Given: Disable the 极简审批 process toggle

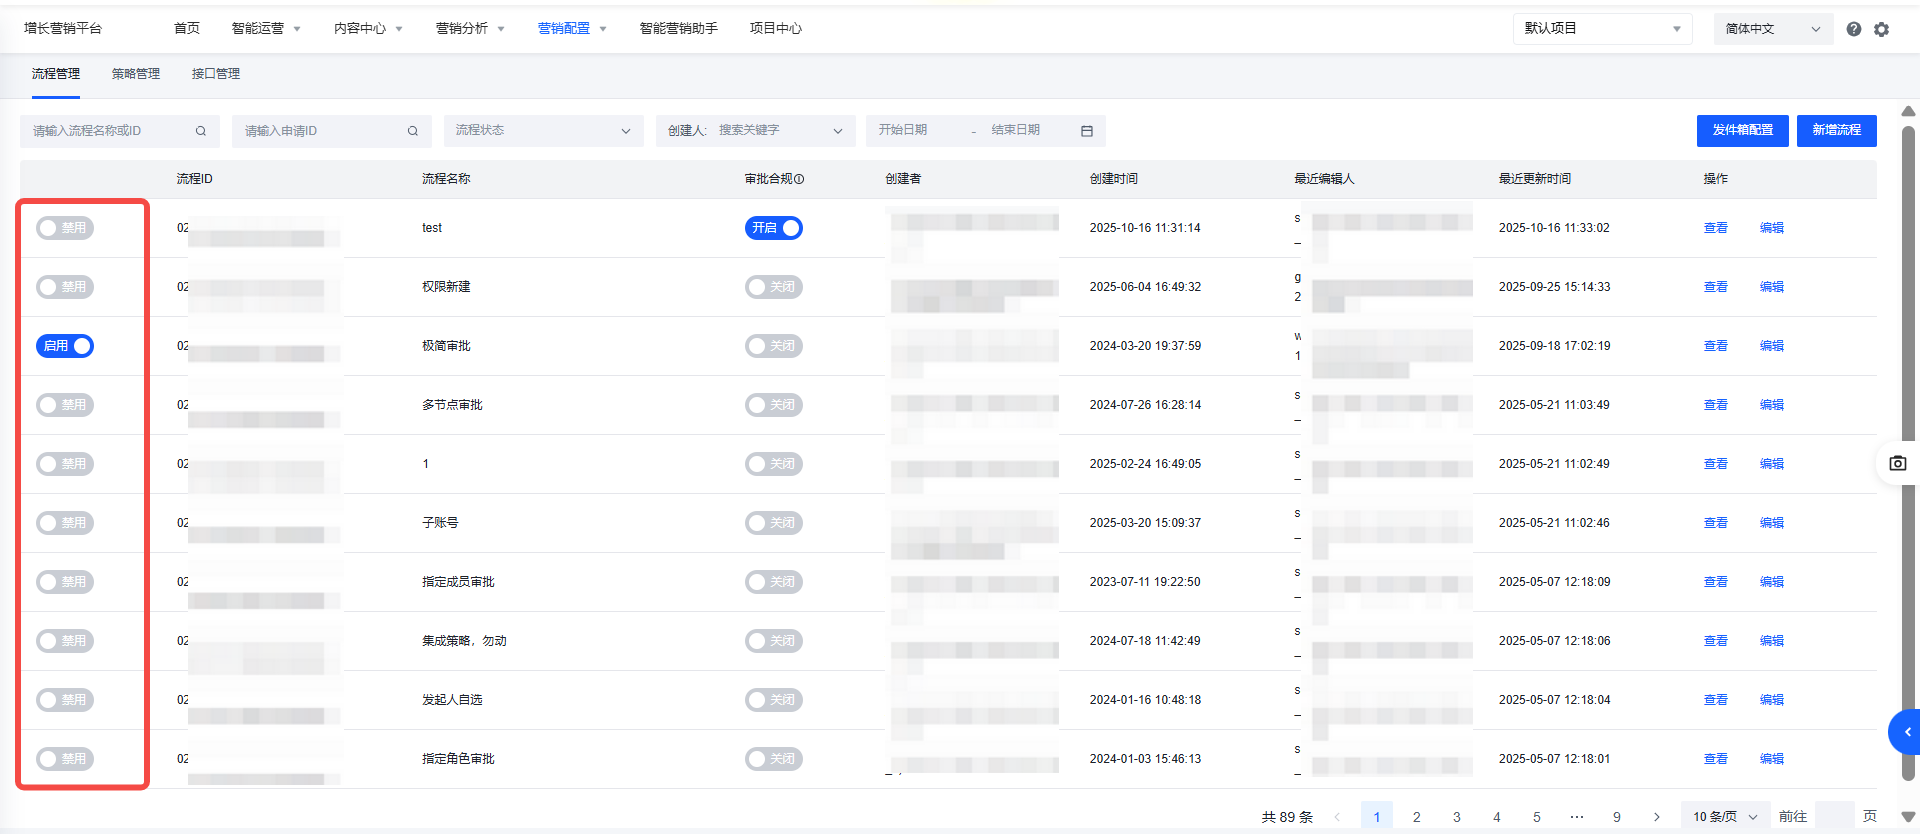Looking at the screenshot, I should [x=65, y=346].
